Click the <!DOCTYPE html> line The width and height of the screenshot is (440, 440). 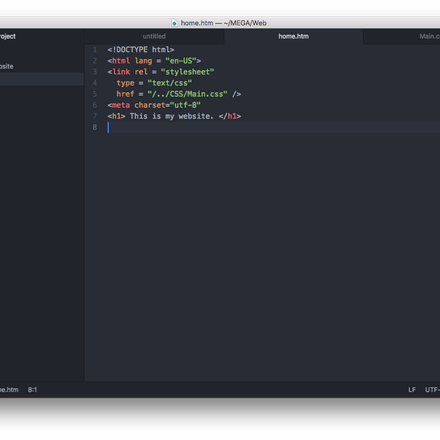point(141,50)
